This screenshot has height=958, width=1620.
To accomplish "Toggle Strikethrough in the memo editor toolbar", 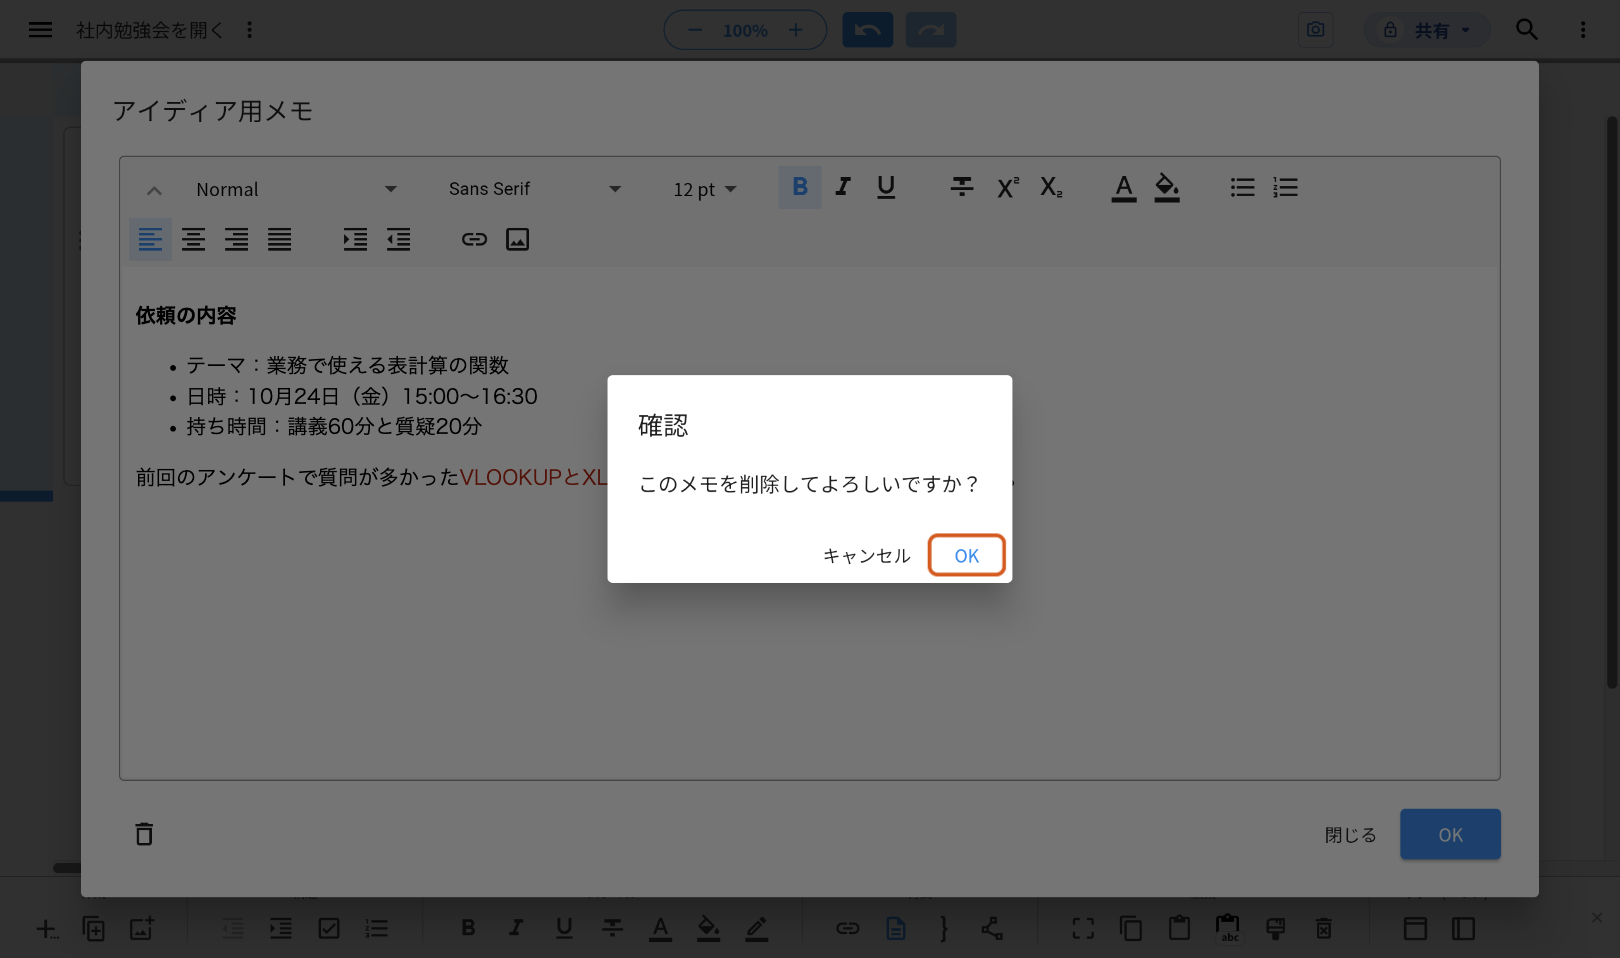I will coord(962,187).
